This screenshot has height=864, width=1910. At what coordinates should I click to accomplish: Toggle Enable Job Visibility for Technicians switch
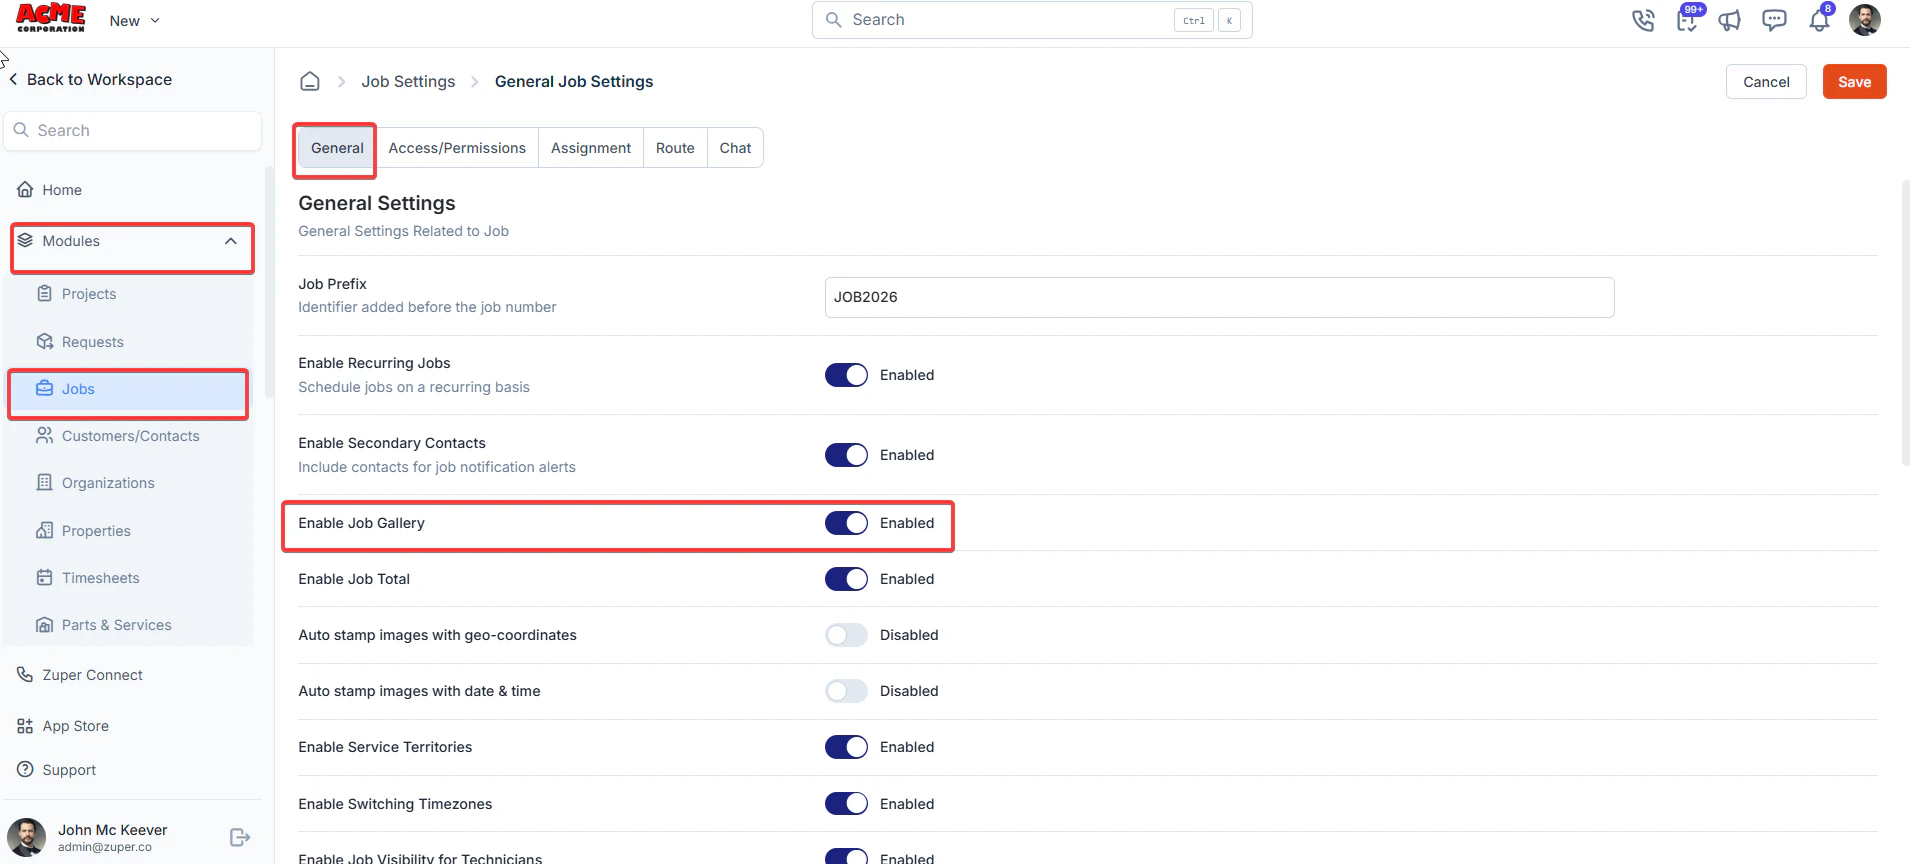point(846,857)
